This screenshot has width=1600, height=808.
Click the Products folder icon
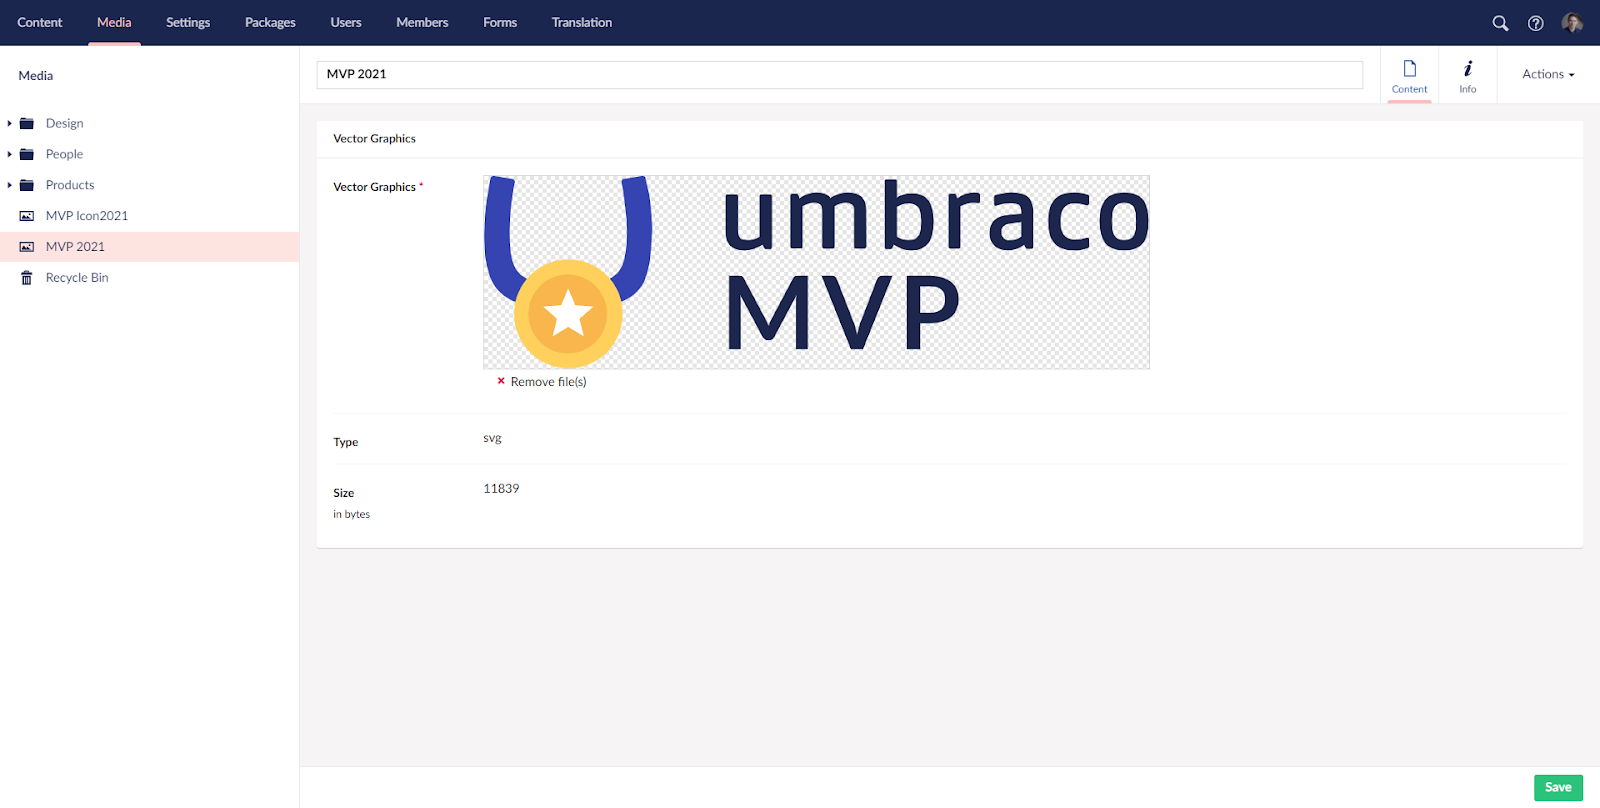point(27,186)
